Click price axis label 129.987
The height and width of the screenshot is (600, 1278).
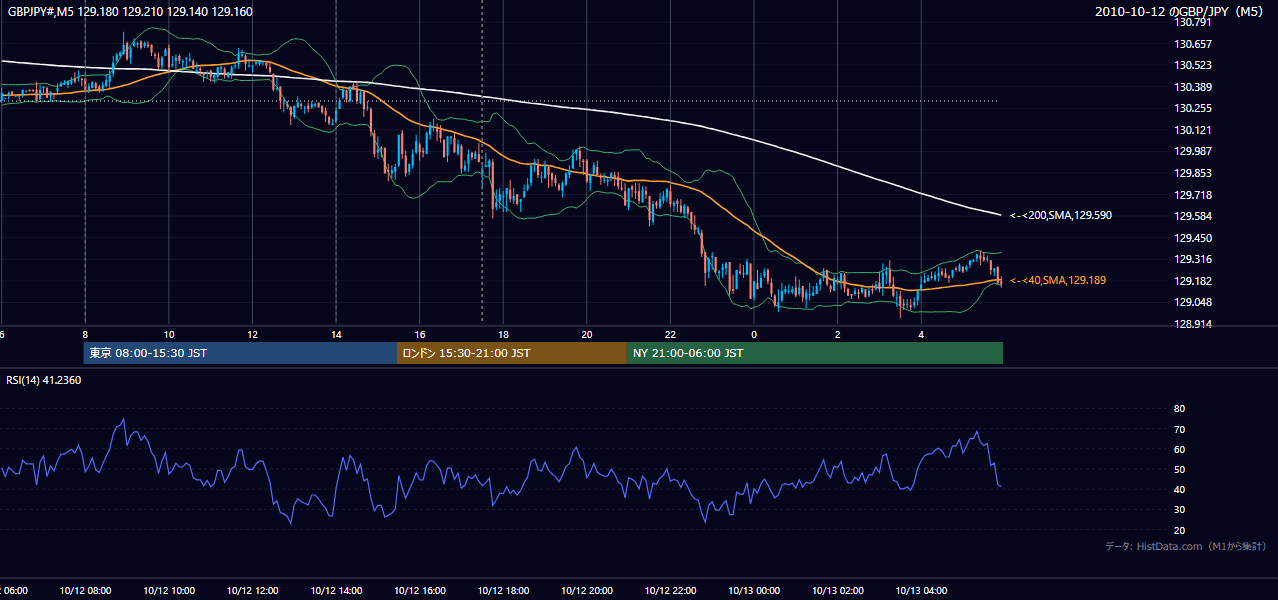coord(1192,151)
